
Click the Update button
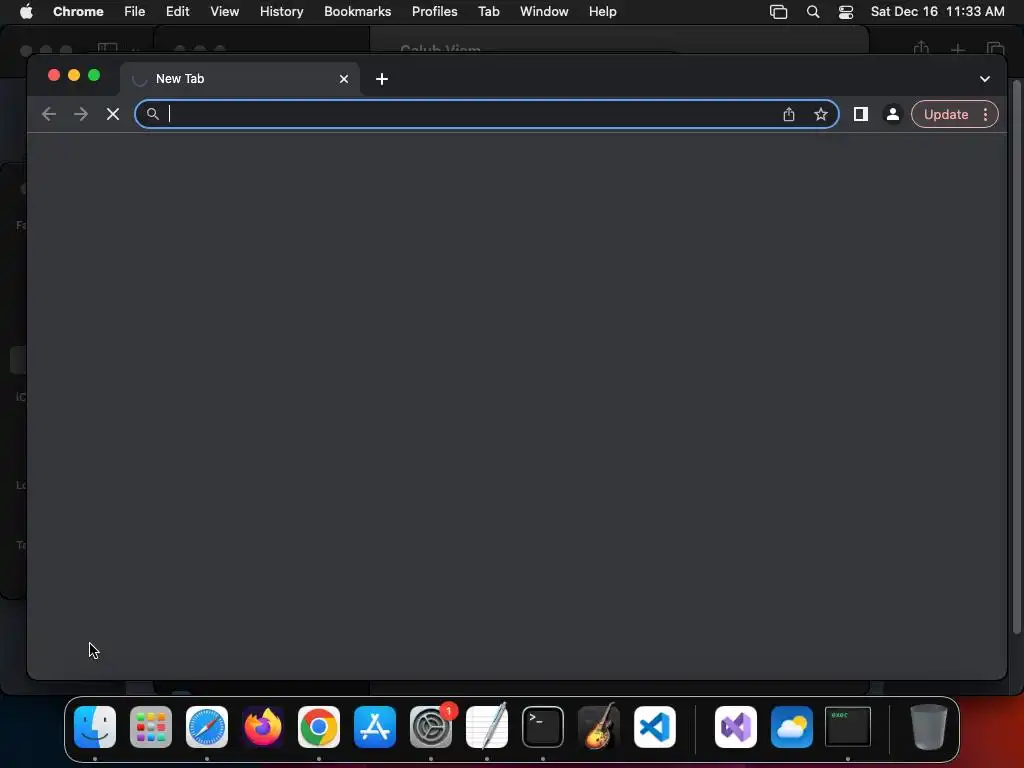(x=945, y=114)
